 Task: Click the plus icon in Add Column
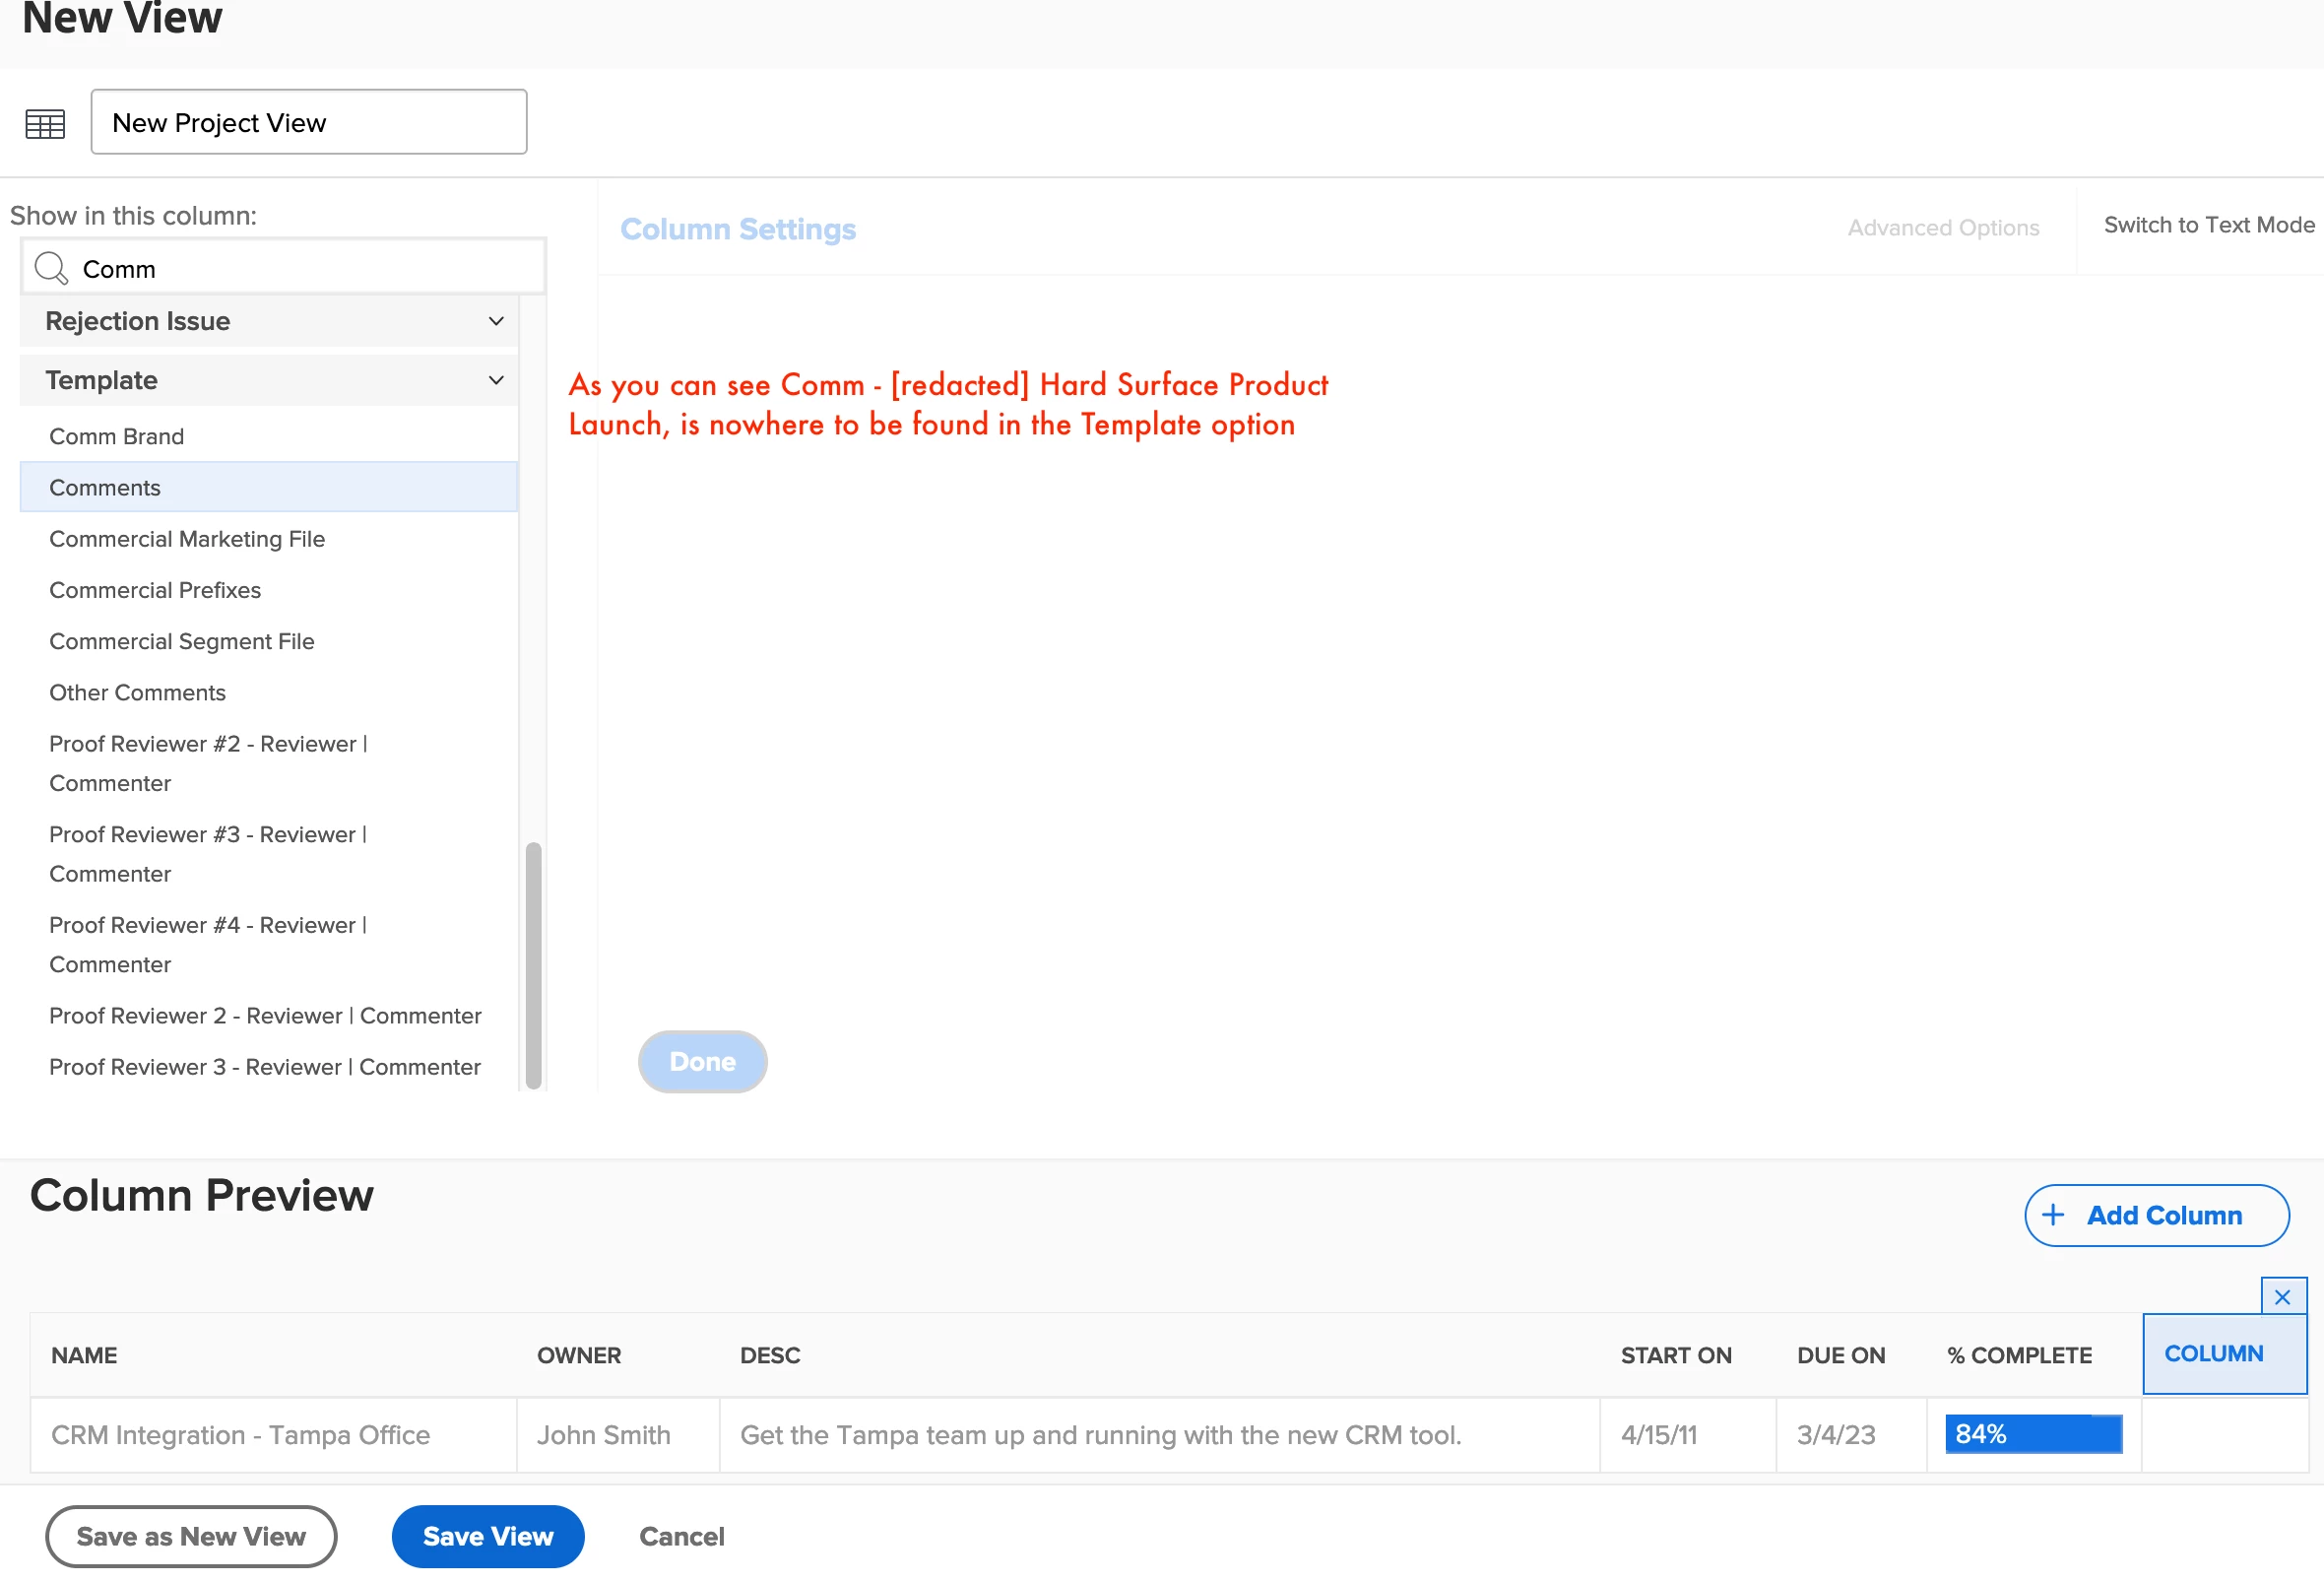tap(2052, 1215)
